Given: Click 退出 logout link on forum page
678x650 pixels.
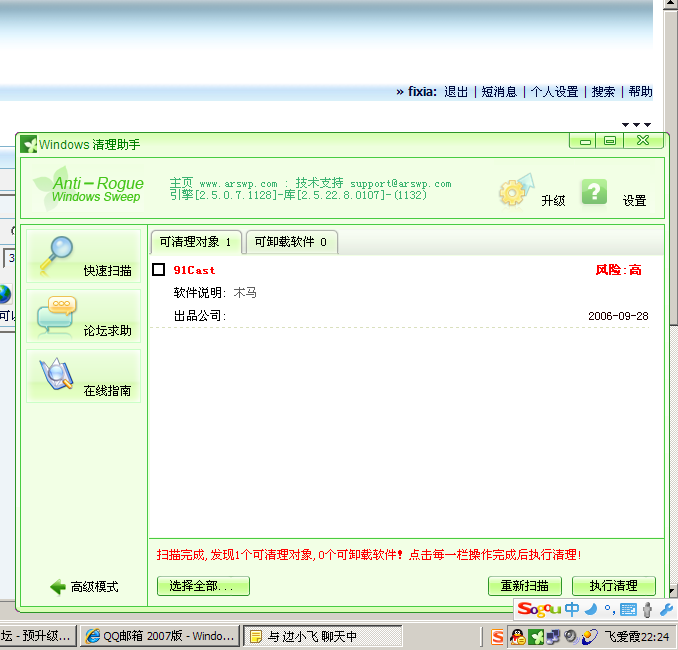Looking at the screenshot, I should pyautogui.click(x=456, y=92).
